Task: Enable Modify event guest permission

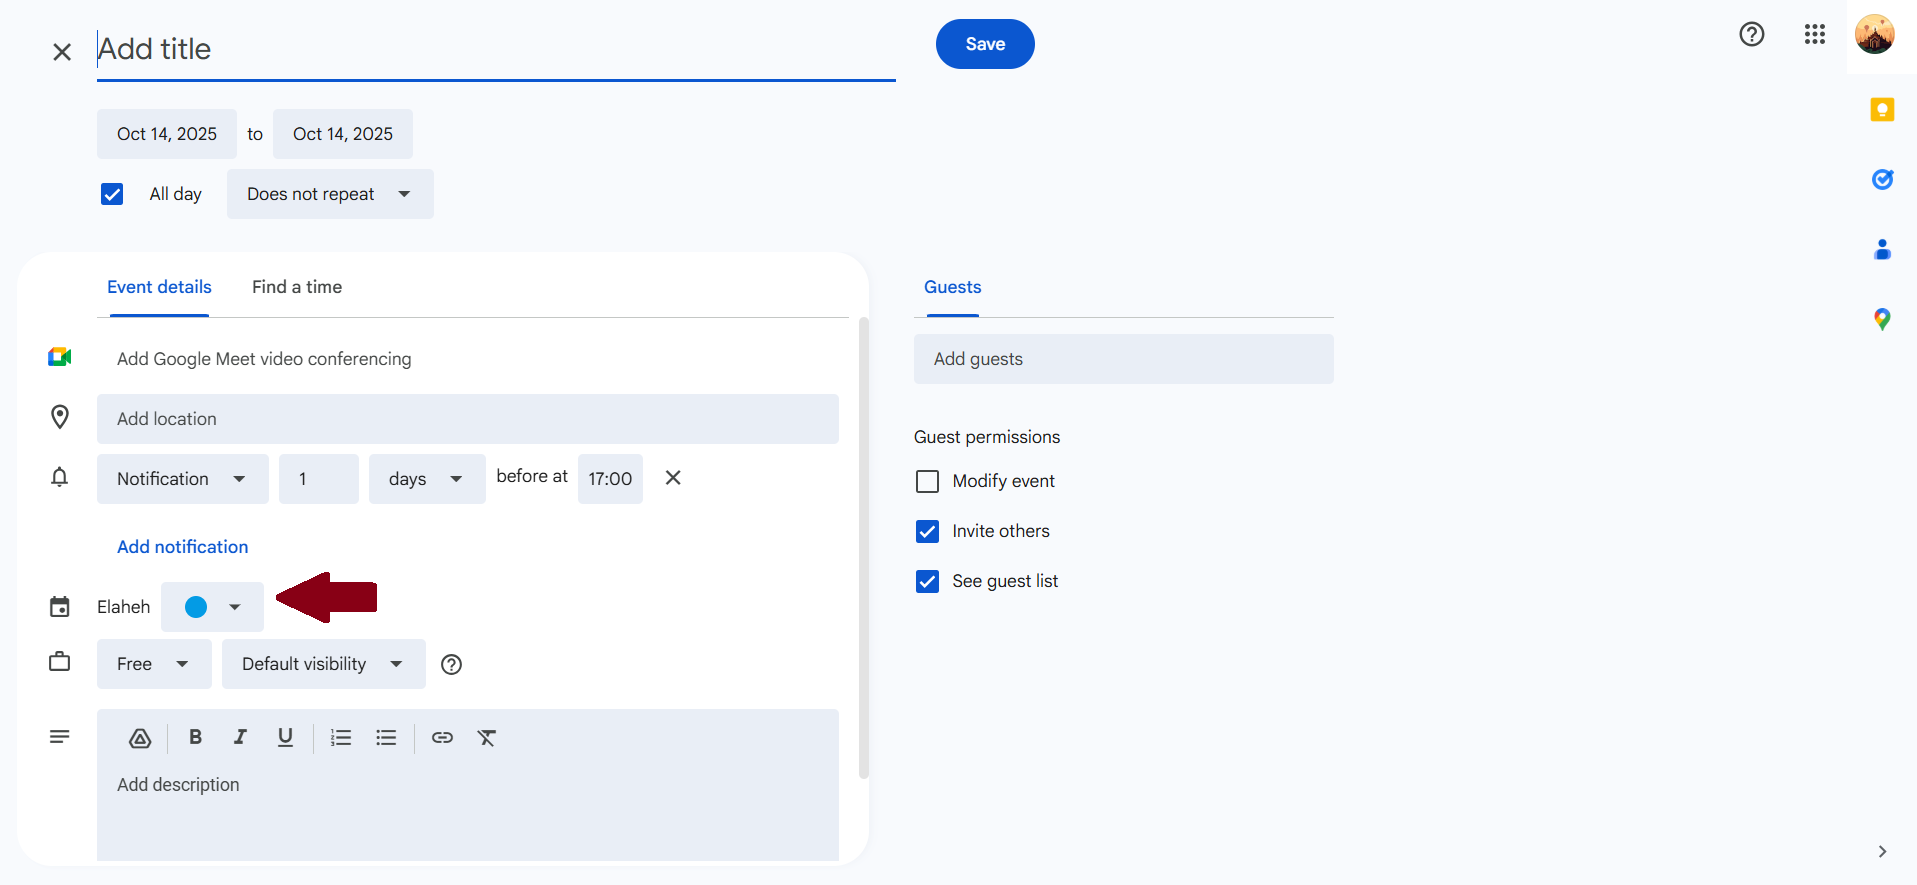Action: [927, 481]
